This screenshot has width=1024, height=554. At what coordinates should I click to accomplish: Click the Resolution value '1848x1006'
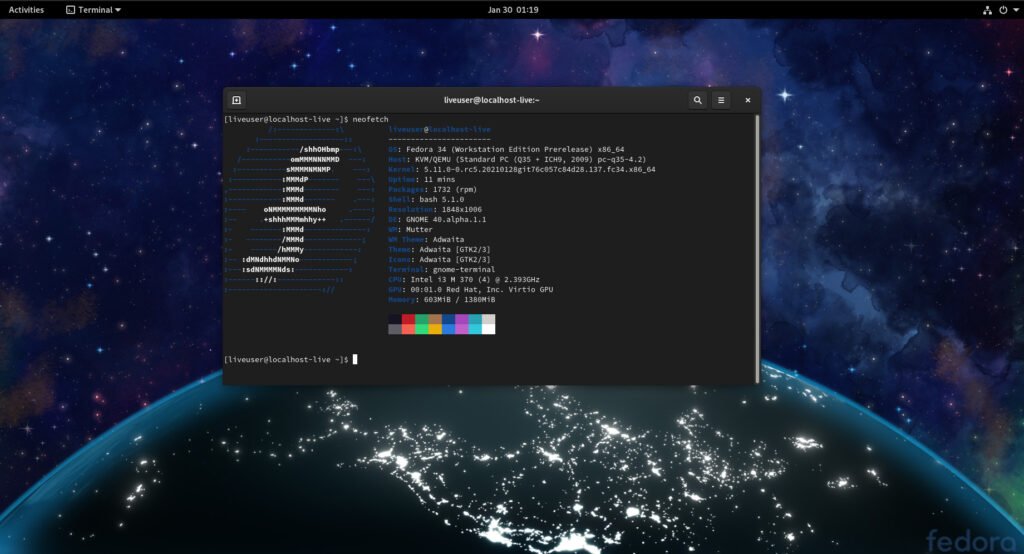462,210
